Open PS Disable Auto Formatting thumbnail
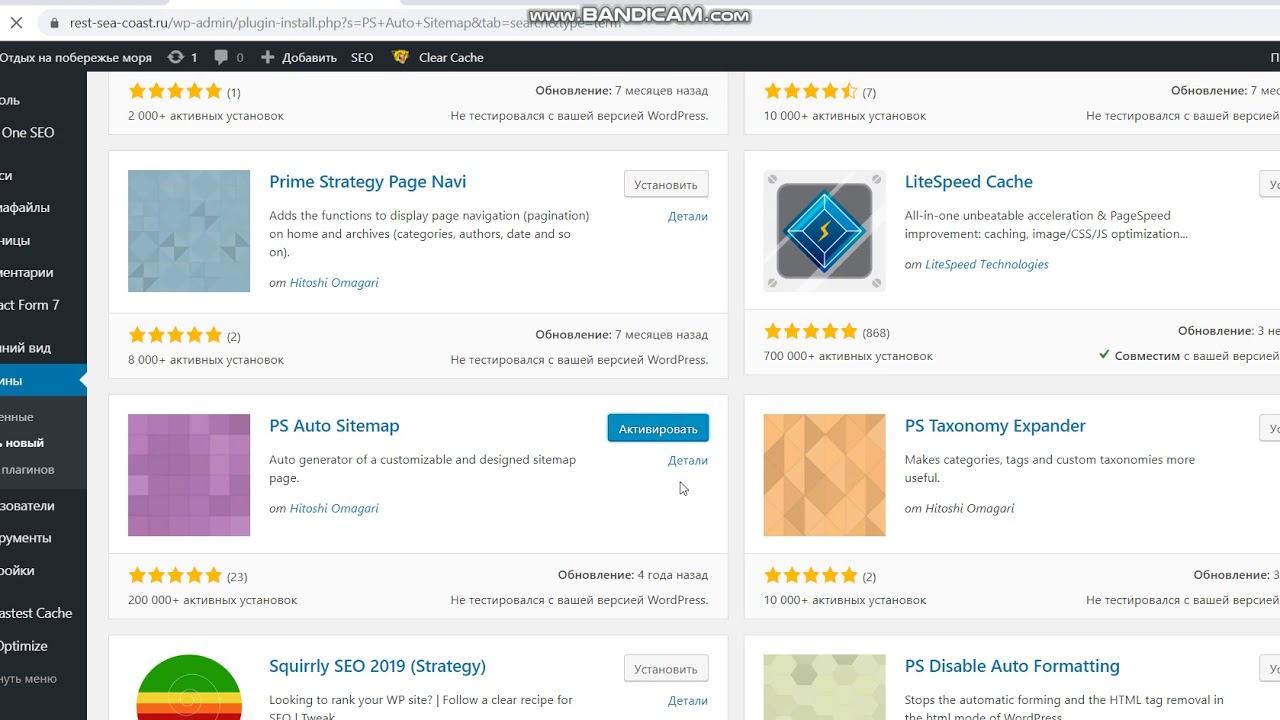 824,687
